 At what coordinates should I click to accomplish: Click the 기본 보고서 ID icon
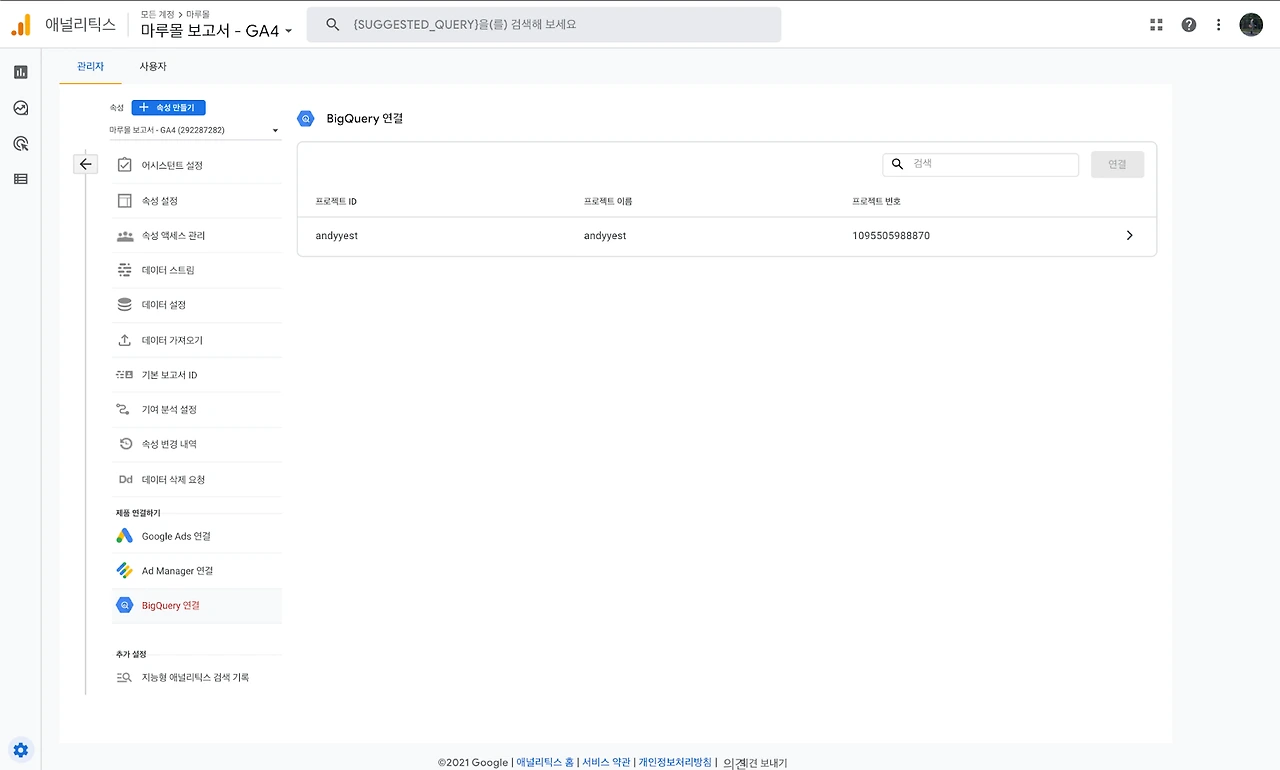(x=125, y=375)
